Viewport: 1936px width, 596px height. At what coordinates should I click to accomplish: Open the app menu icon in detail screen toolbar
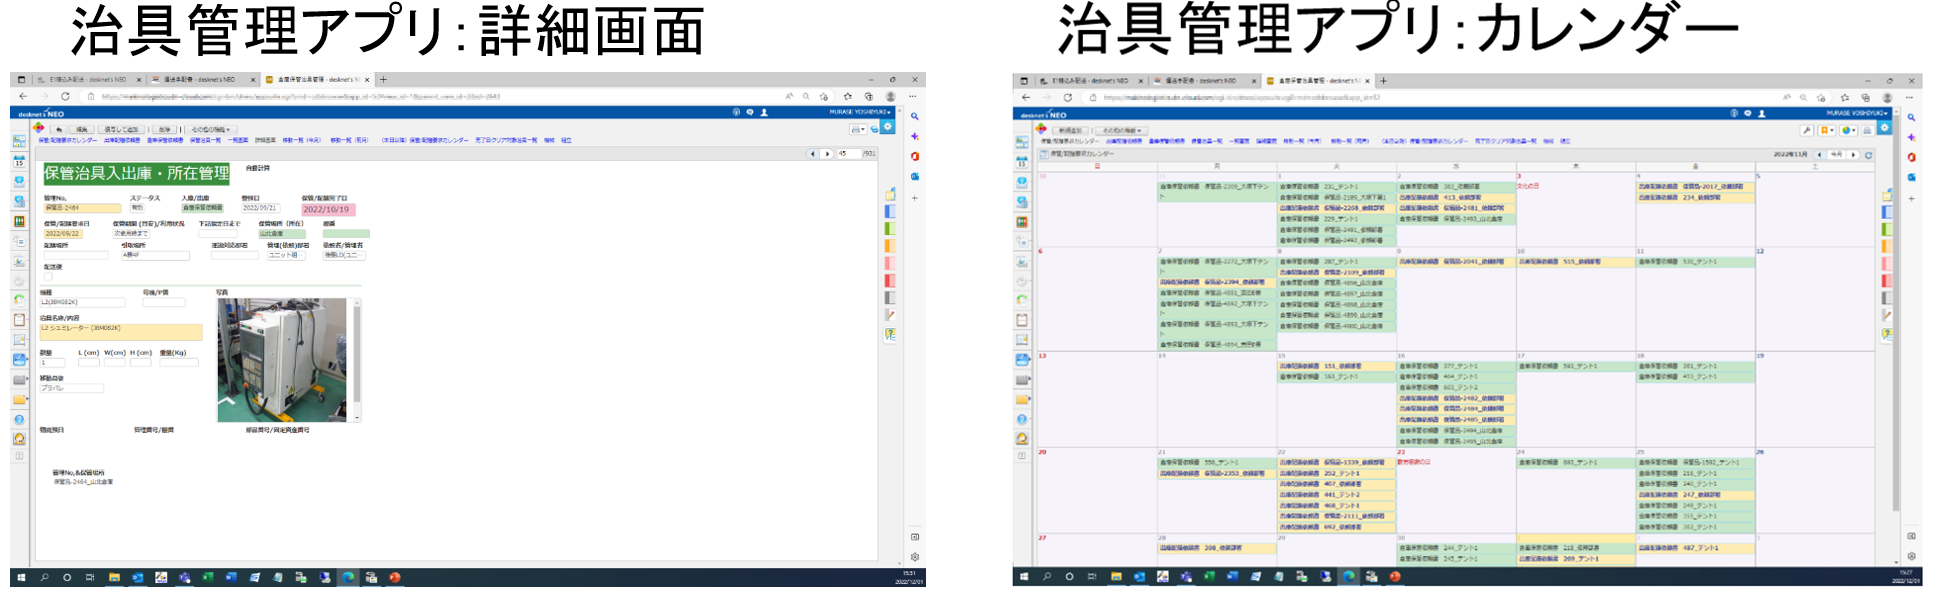(x=38, y=128)
